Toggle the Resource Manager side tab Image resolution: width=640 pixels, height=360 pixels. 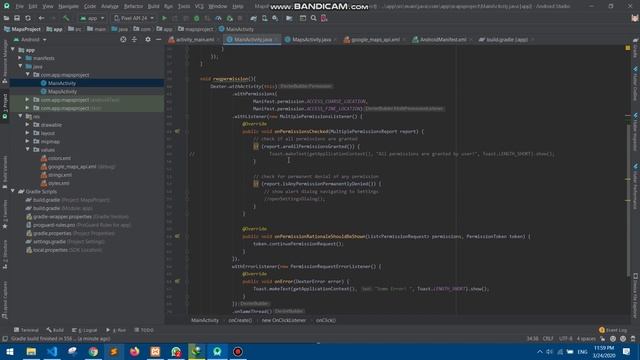(x=5, y=61)
